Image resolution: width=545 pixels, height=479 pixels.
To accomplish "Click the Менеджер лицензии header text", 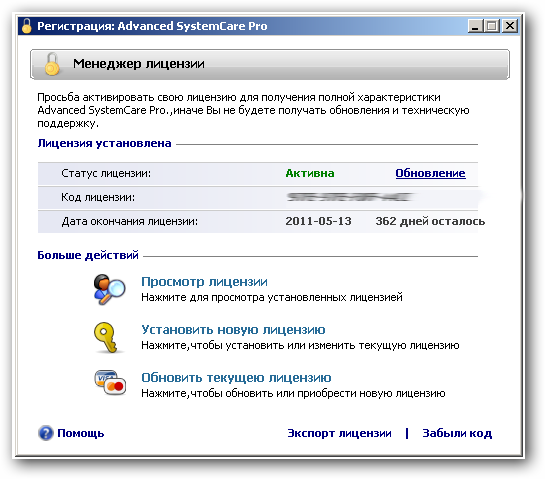I will [139, 64].
